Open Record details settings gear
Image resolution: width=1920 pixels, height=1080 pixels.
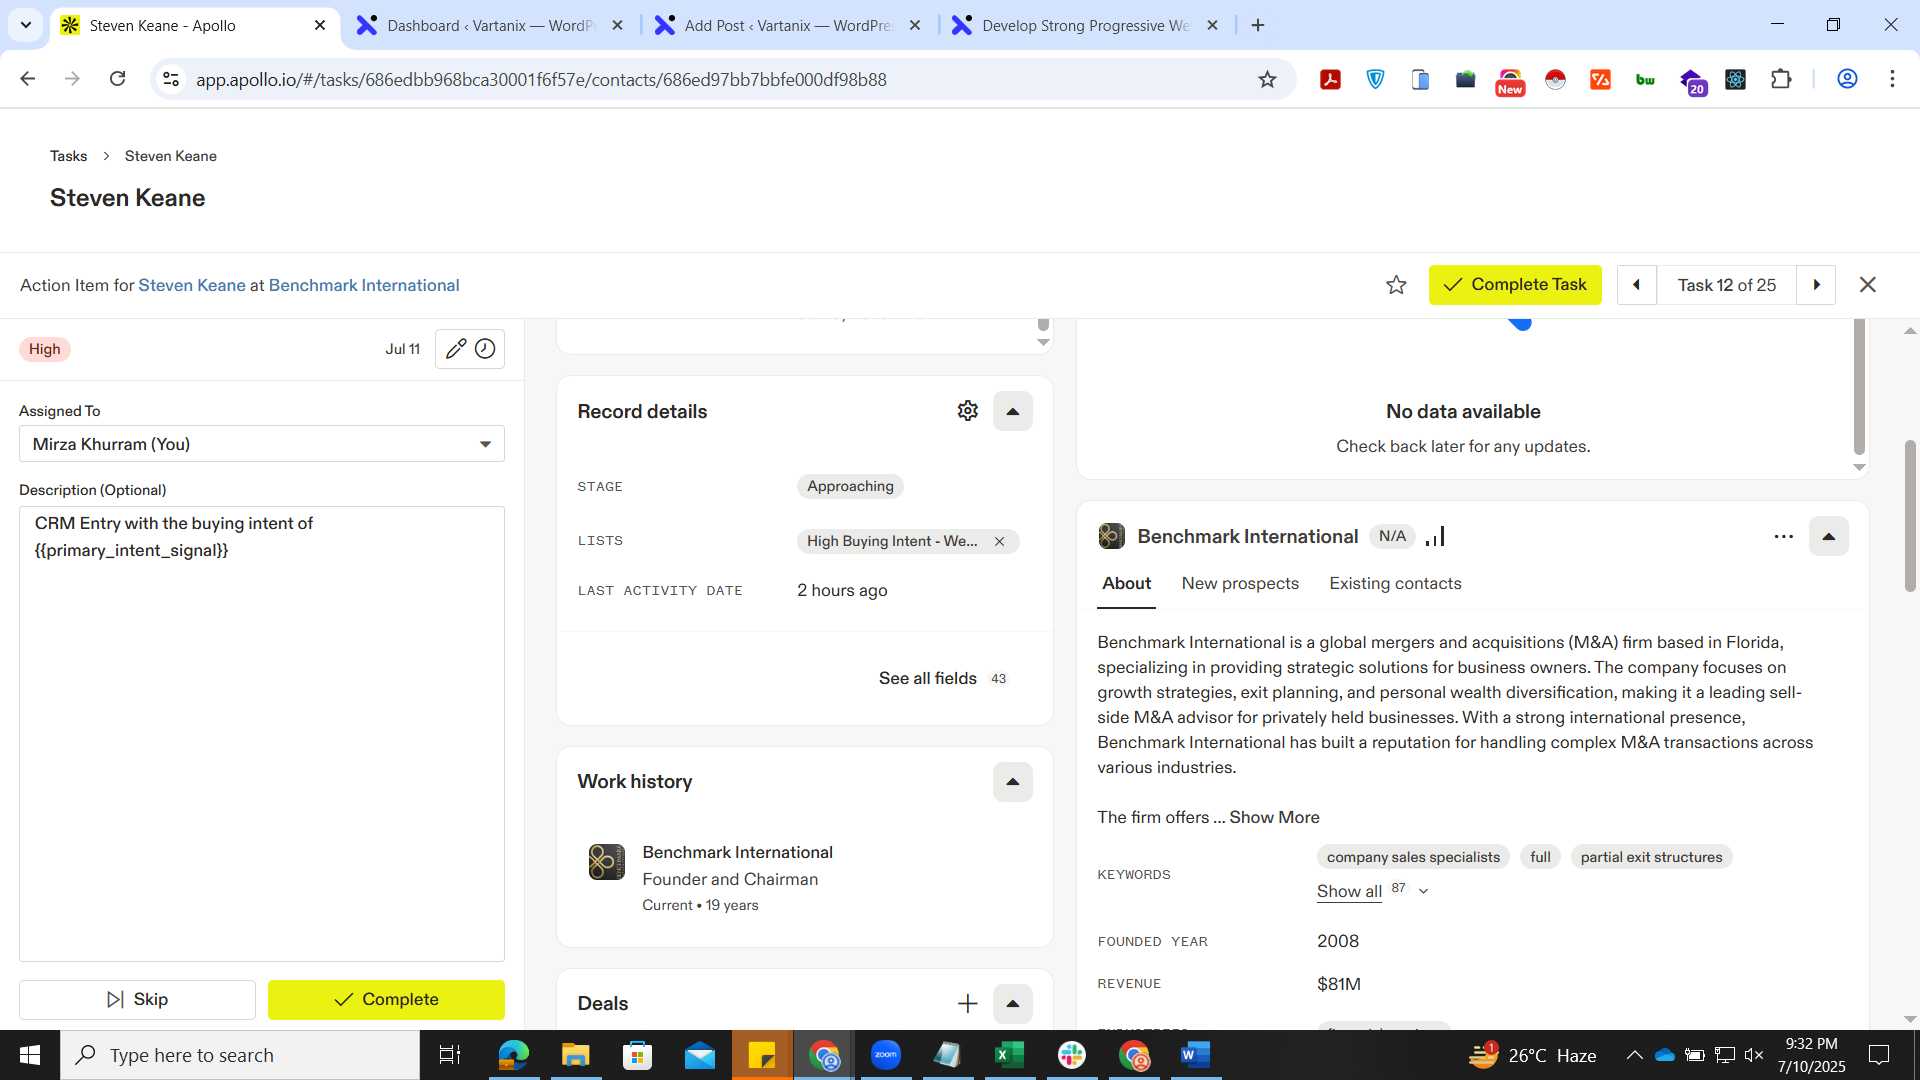967,411
